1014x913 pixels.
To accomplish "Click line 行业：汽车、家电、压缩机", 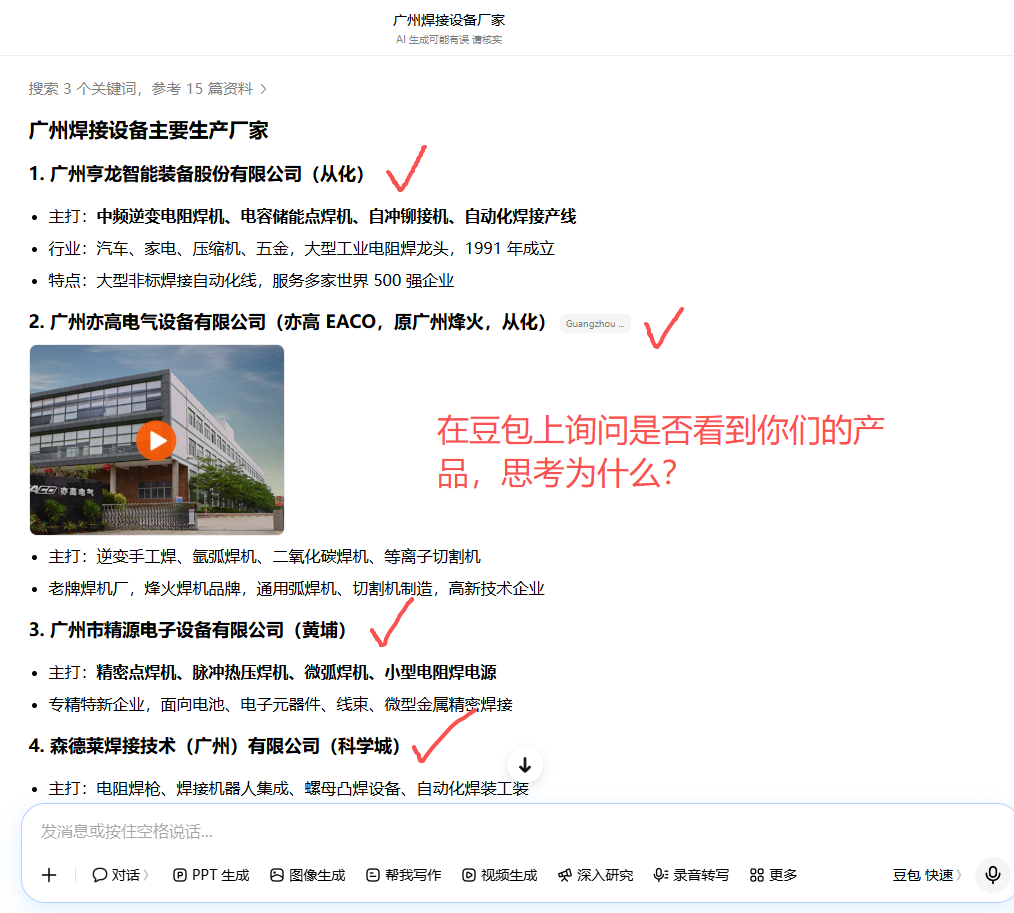I will point(301,248).
